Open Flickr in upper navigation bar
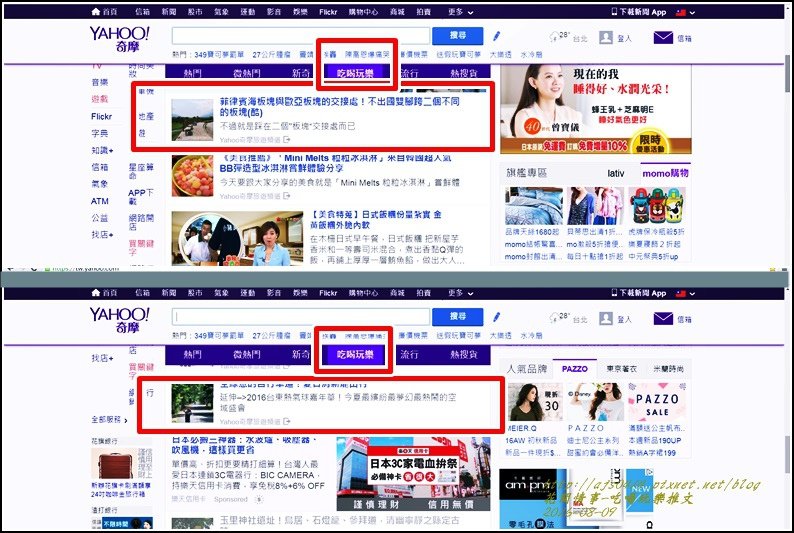The width and height of the screenshot is (794, 533). (x=328, y=12)
